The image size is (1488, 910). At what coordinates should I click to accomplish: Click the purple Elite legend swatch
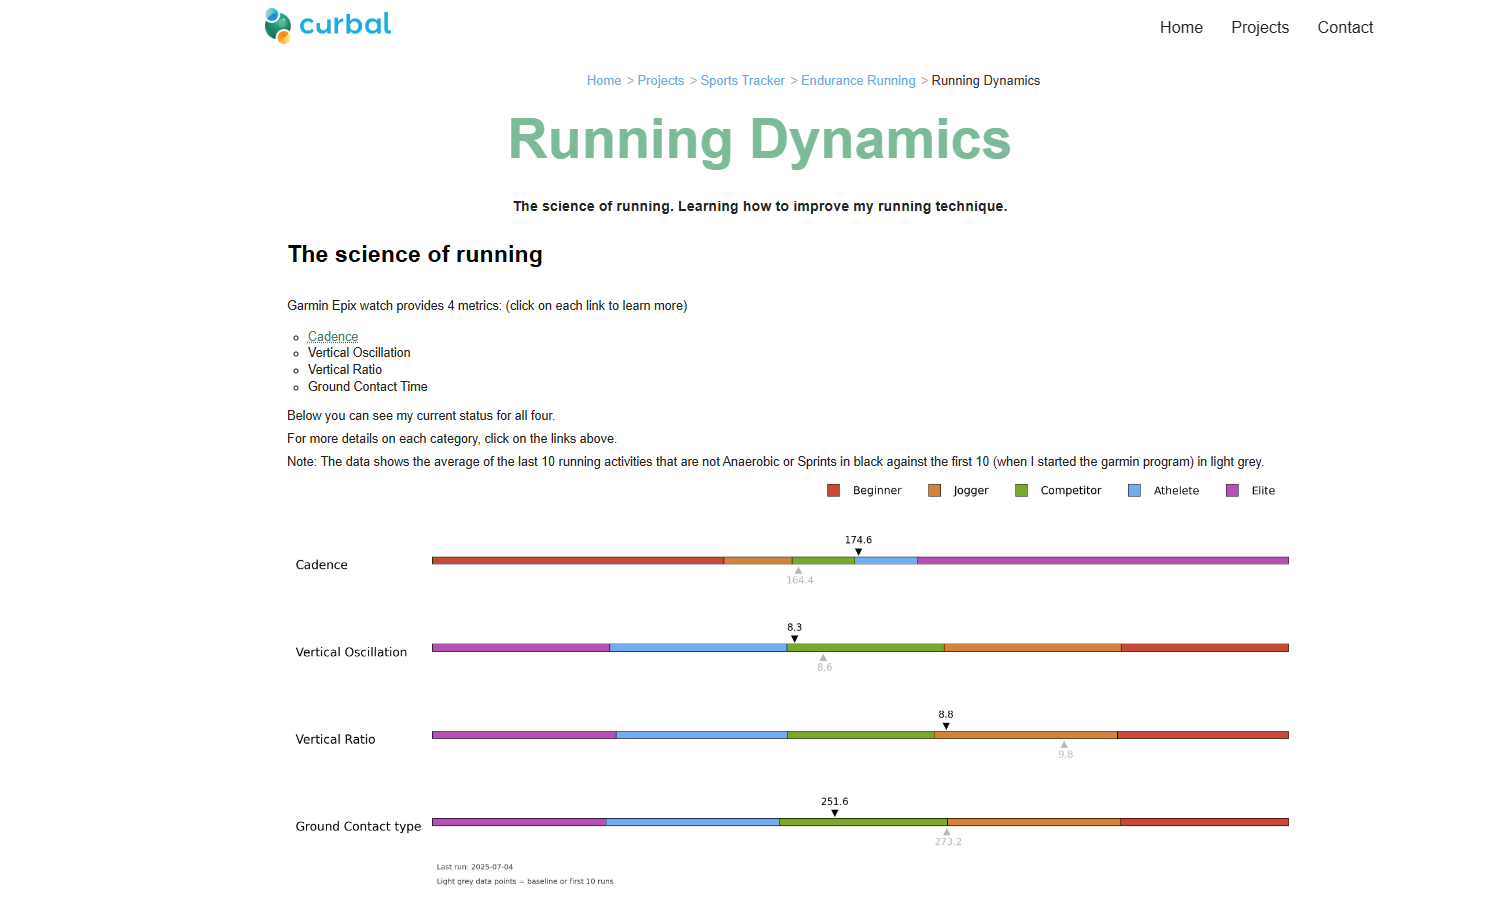[1232, 491]
